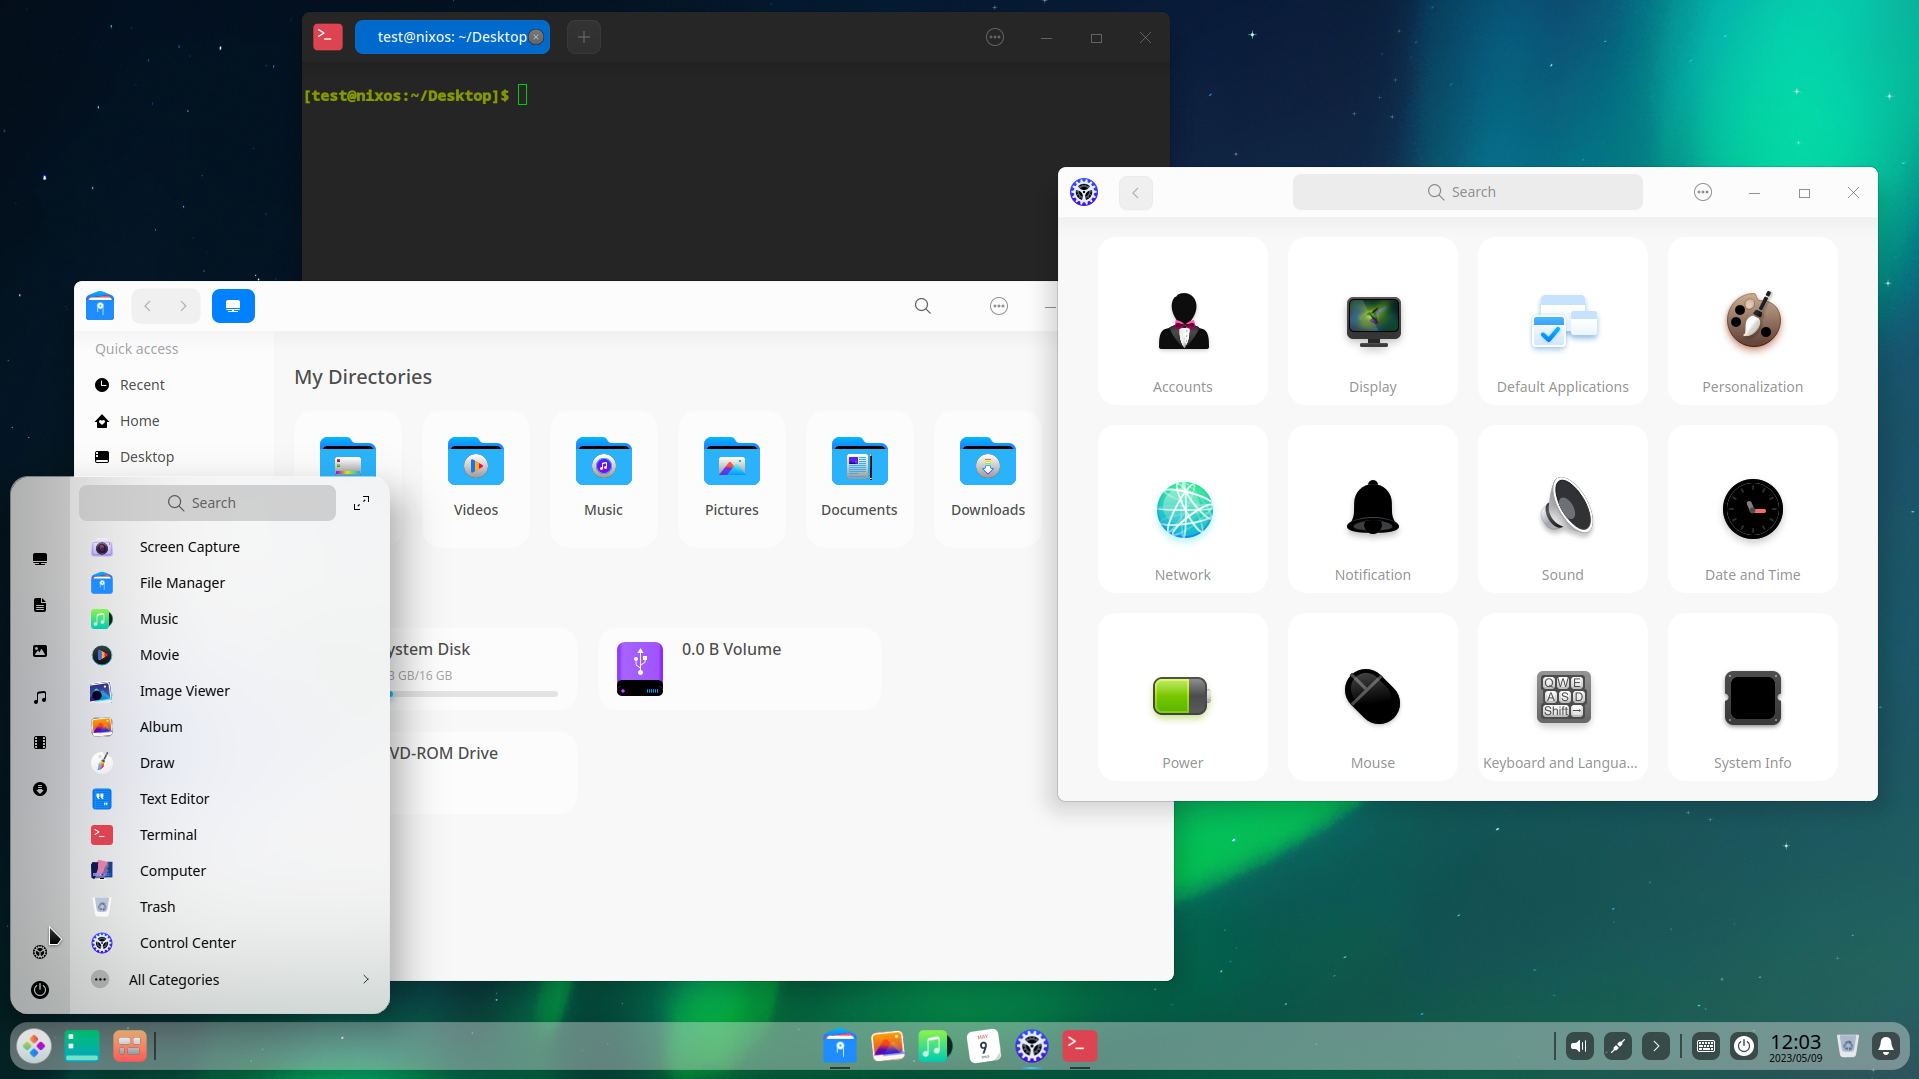Open Date and Time settings
Viewport: 1919px width, 1079px height.
point(1752,510)
